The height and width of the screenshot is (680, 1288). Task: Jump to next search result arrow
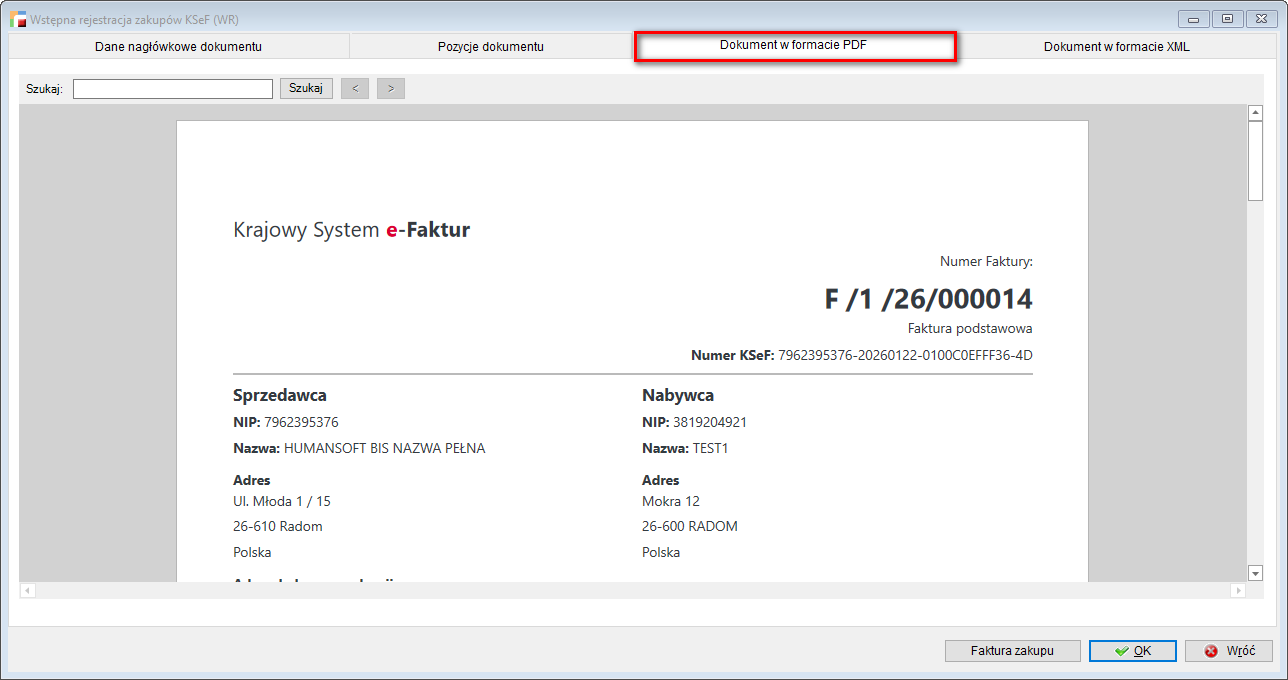(390, 89)
